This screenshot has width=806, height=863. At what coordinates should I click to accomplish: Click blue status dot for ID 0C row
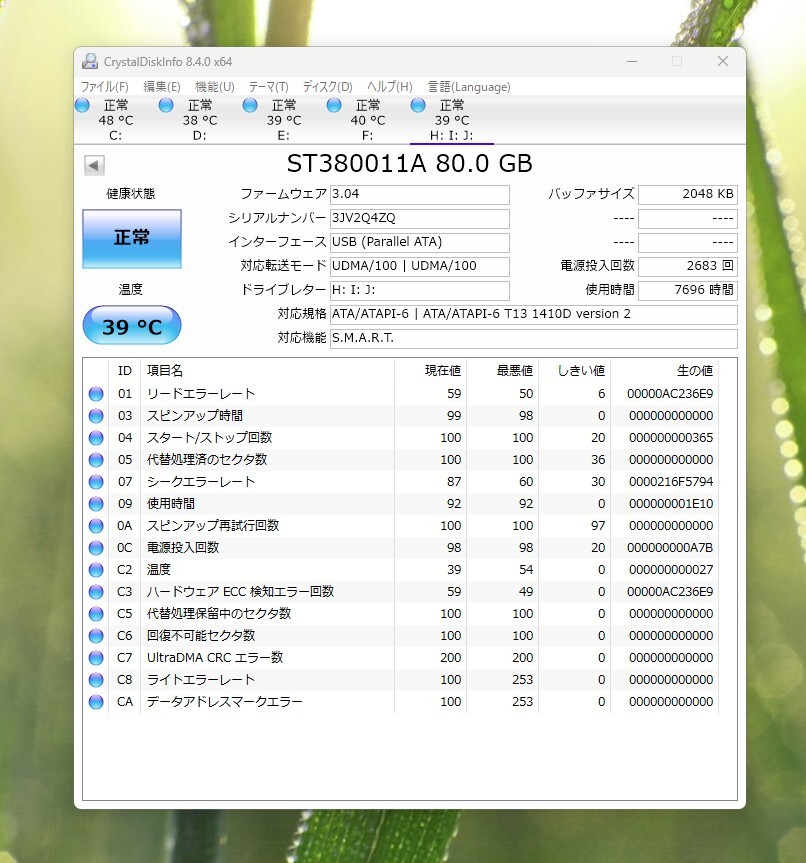tap(96, 548)
